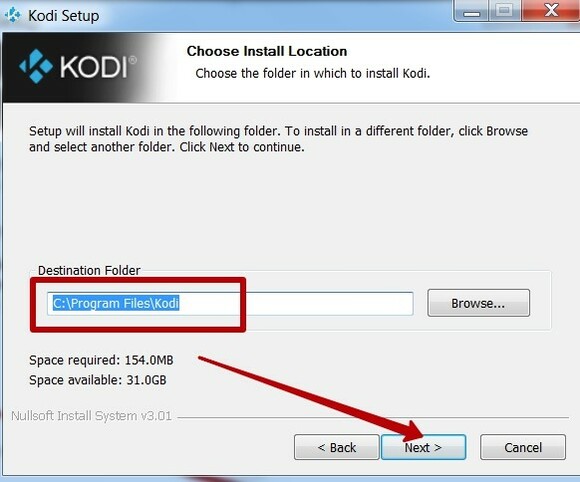Click the 'Choose the folder in which to install Kodi' subtitle

[313, 73]
